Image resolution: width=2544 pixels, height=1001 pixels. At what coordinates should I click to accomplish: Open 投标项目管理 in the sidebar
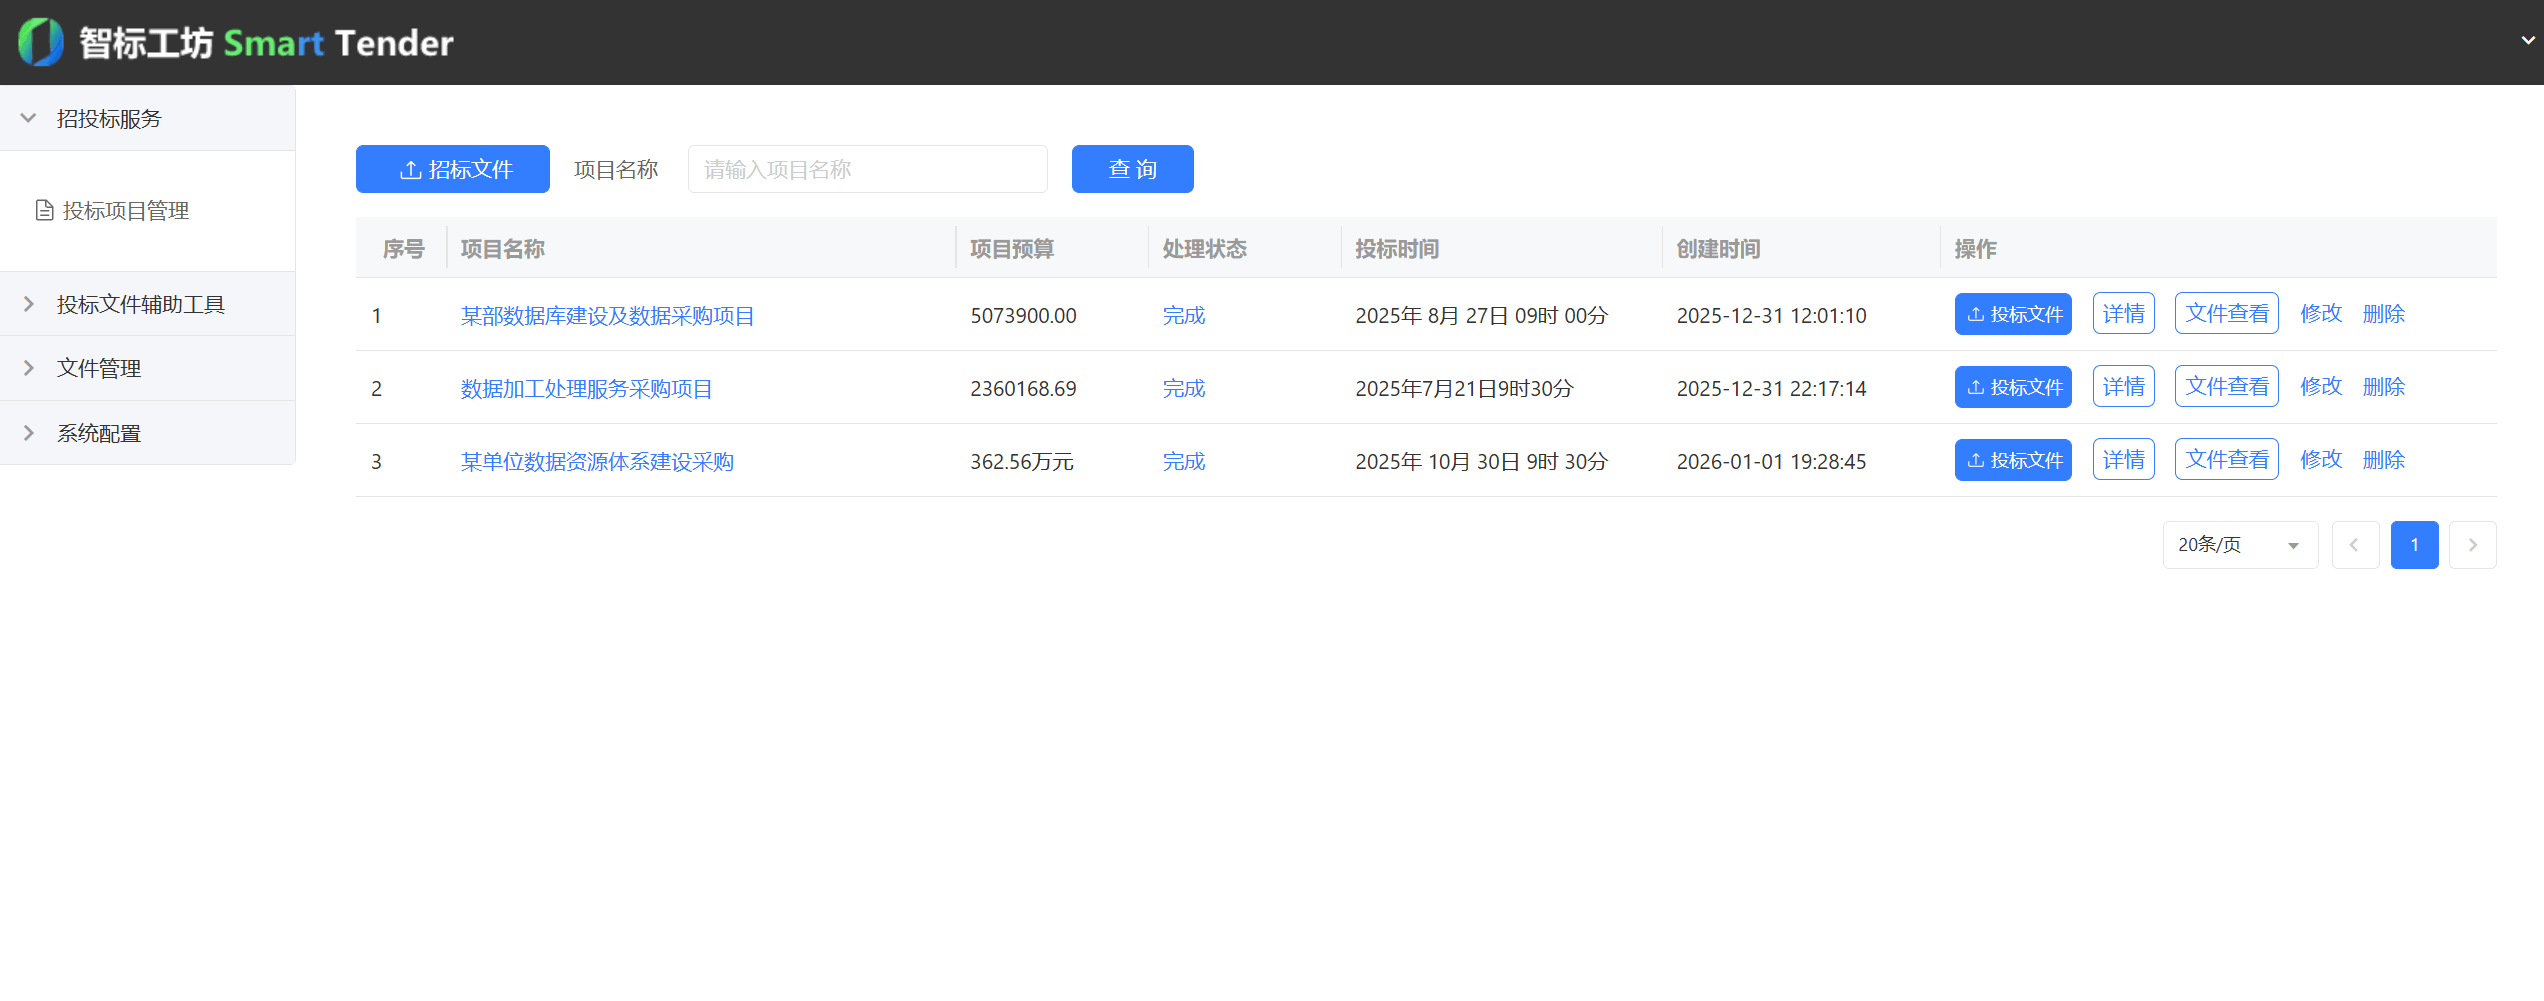125,211
